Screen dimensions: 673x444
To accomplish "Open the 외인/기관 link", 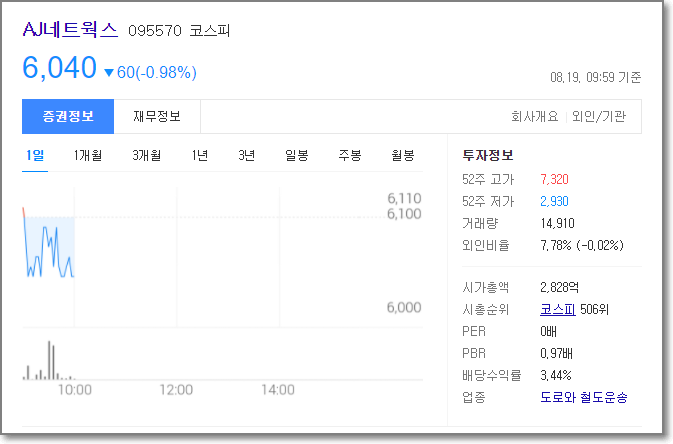I will point(599,116).
